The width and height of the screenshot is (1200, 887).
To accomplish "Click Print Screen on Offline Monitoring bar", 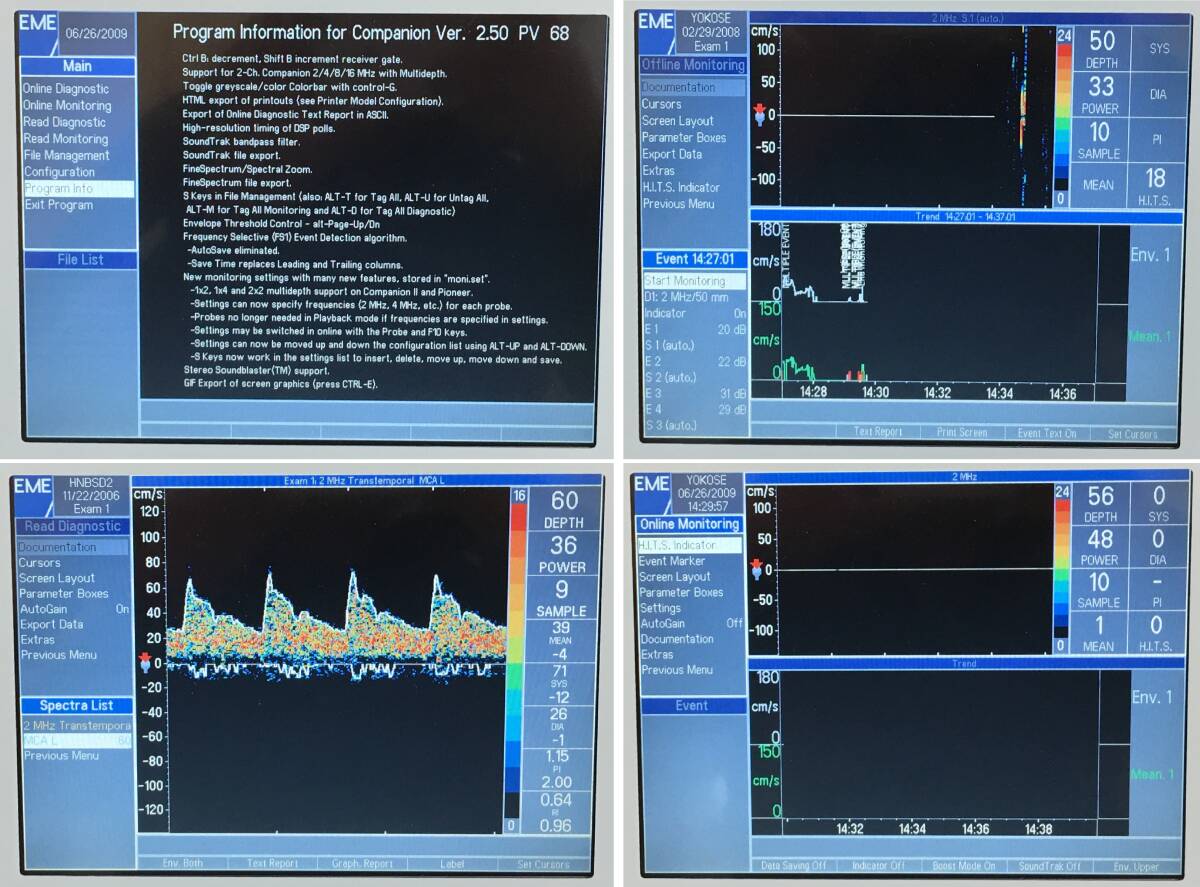I will [961, 432].
